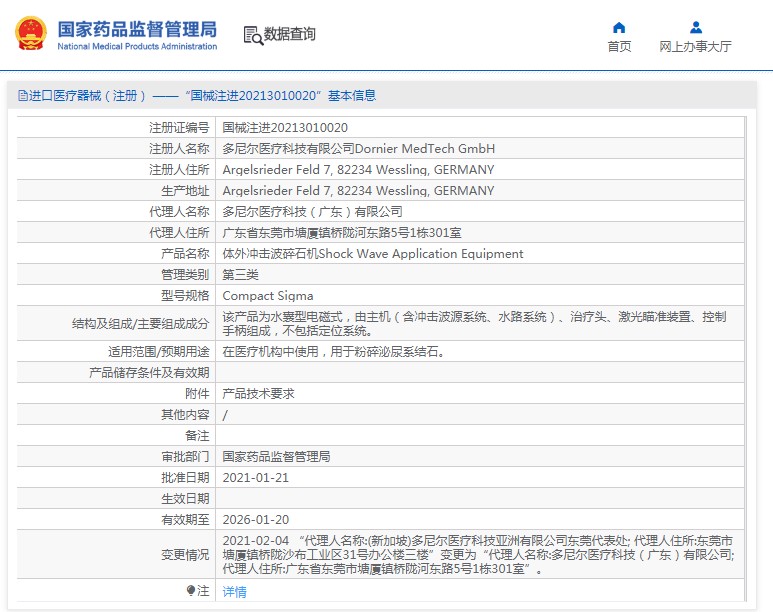Open 网上办事大厅 service hall
The width and height of the screenshot is (773, 612).
click(696, 46)
